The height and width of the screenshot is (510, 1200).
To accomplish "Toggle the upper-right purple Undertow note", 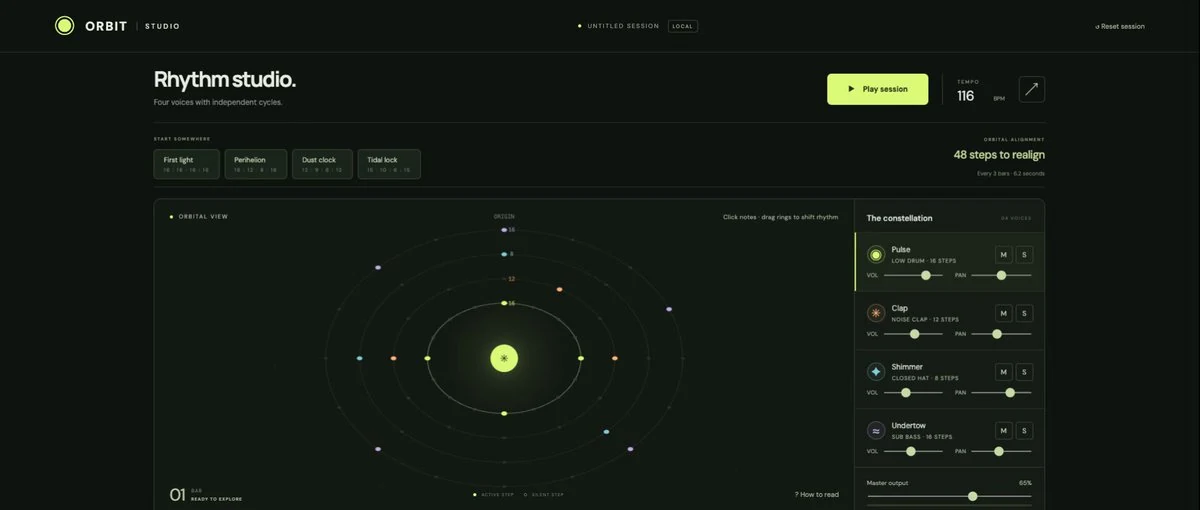I will [669, 310].
